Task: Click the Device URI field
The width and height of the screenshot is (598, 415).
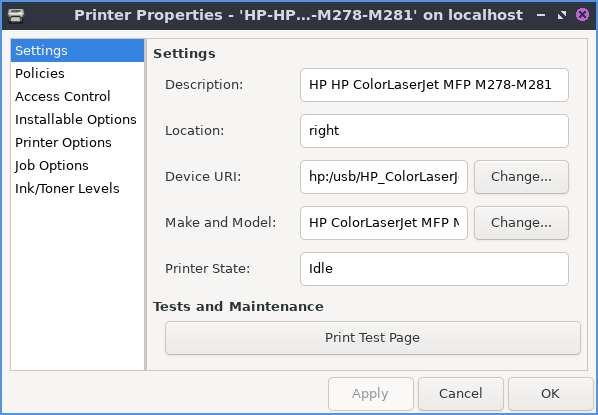Action: [x=384, y=177]
